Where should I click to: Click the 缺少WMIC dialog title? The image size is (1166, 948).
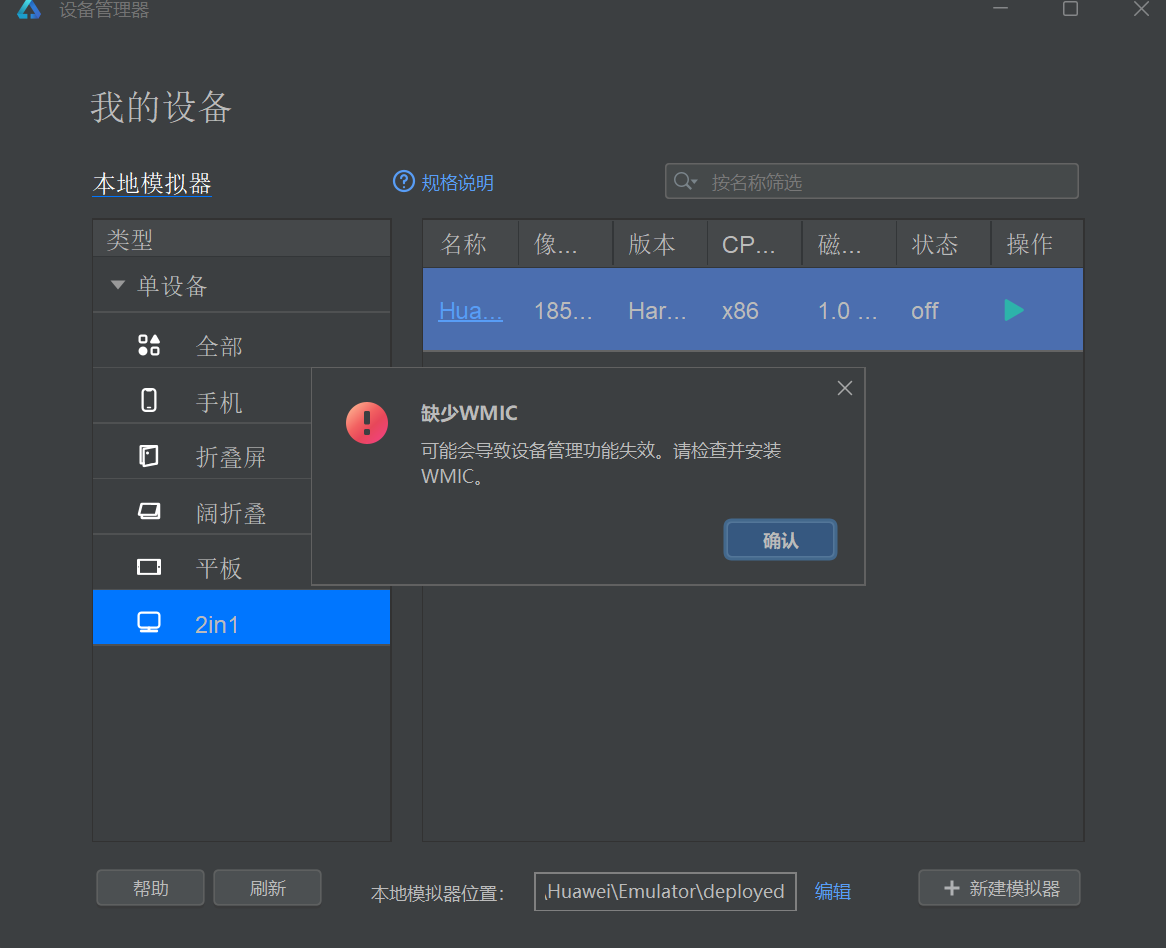pyautogui.click(x=469, y=413)
